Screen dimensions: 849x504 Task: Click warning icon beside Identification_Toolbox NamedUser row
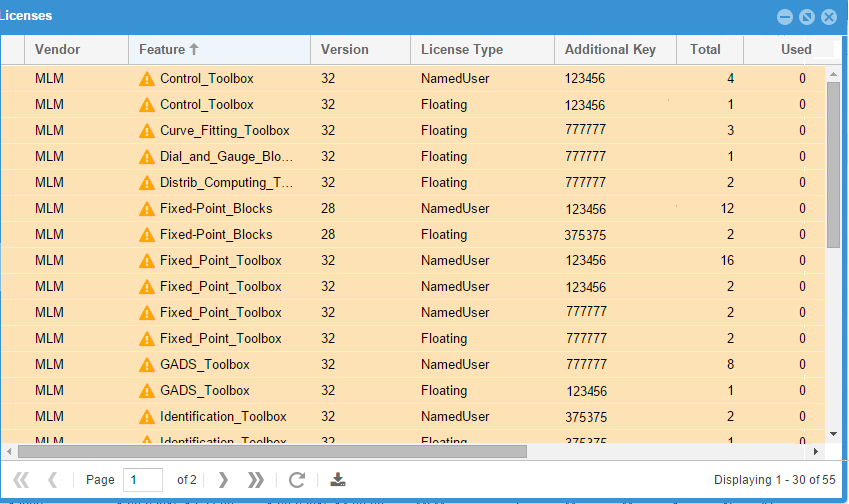click(147, 417)
